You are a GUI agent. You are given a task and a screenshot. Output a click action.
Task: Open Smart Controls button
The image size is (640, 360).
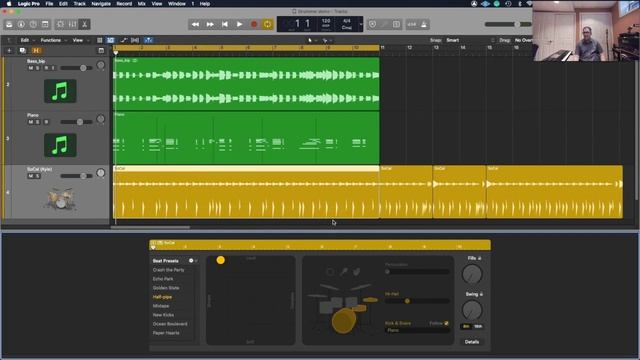60,24
